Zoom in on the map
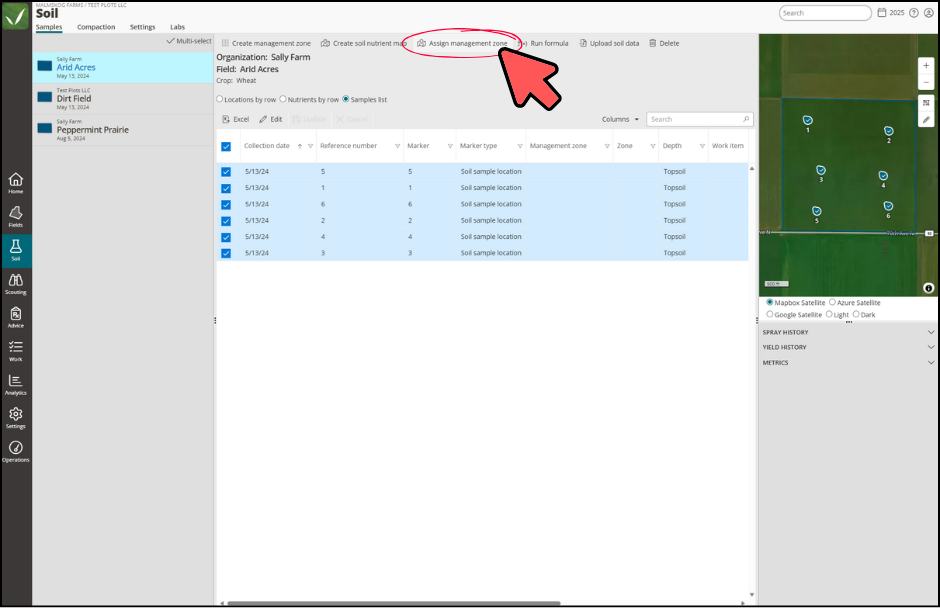The width and height of the screenshot is (940, 610). [926, 65]
